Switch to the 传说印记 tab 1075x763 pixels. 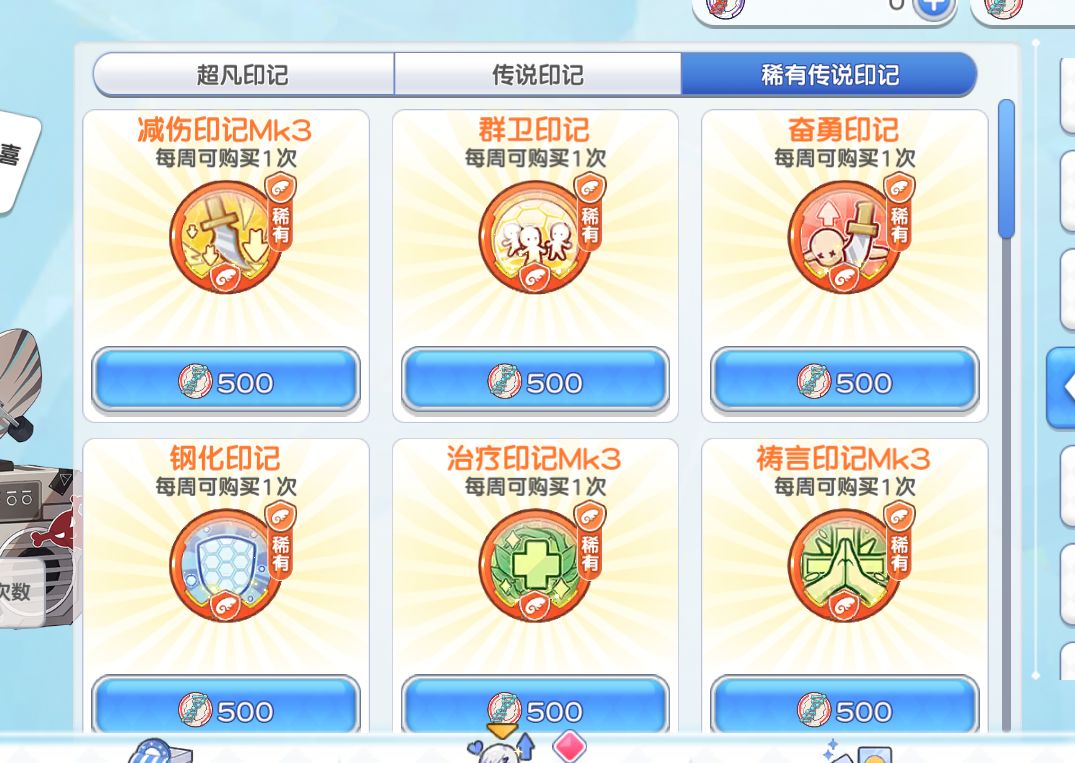538,74
